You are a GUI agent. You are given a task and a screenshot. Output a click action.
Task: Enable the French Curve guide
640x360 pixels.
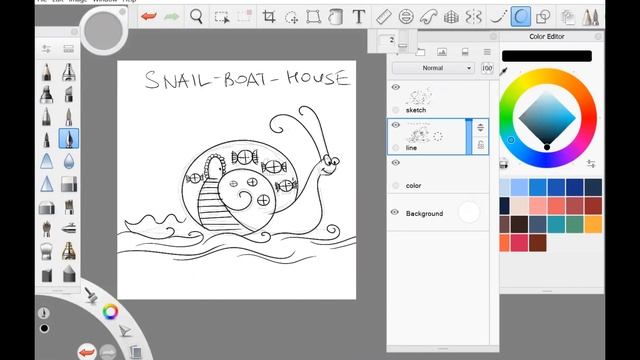(x=429, y=17)
